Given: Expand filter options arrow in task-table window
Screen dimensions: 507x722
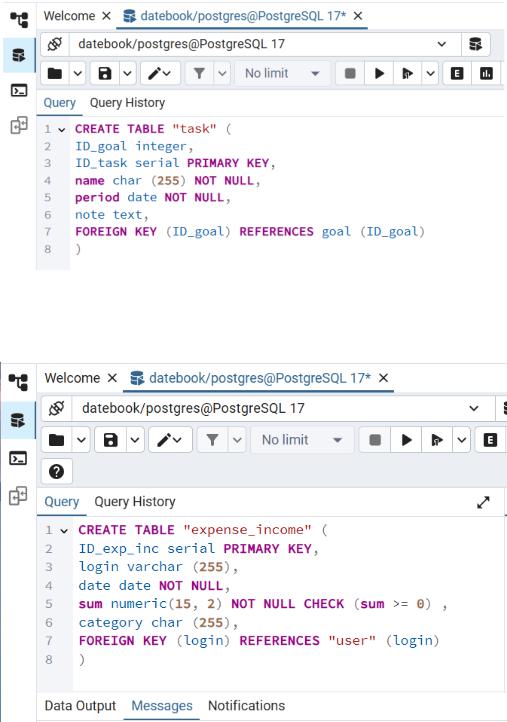Looking at the screenshot, I should tap(222, 73).
